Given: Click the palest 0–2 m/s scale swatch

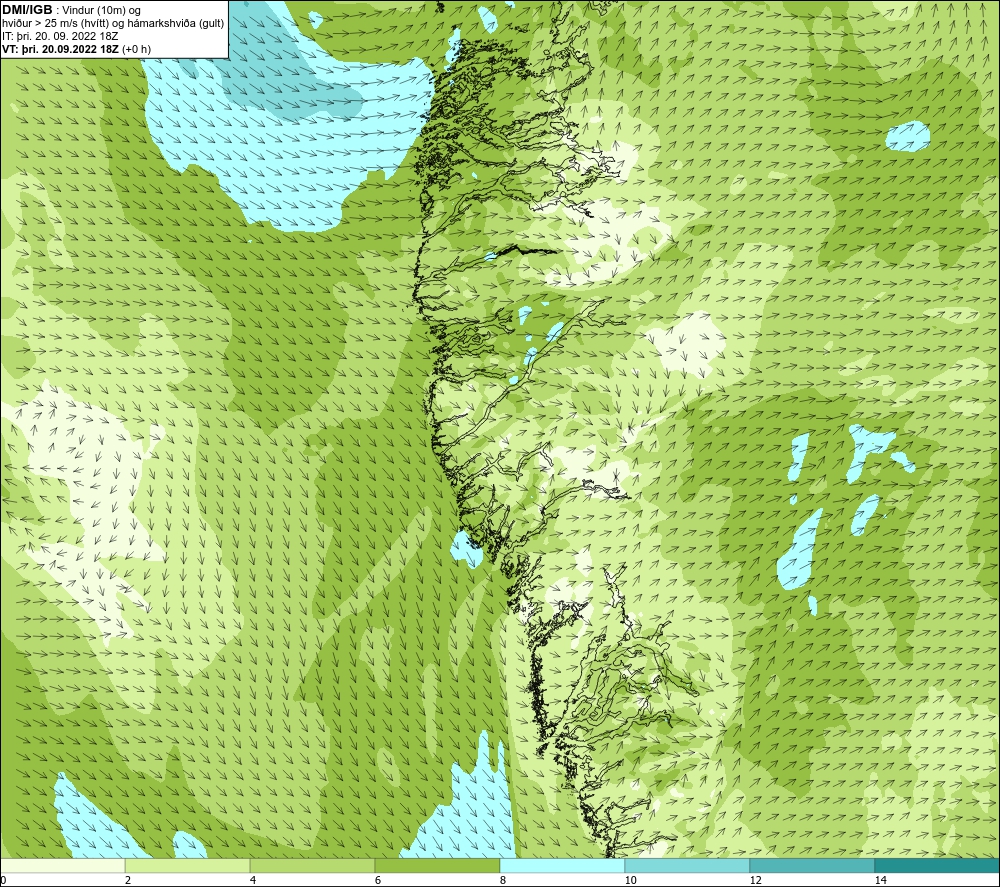Looking at the screenshot, I should pos(62,866).
